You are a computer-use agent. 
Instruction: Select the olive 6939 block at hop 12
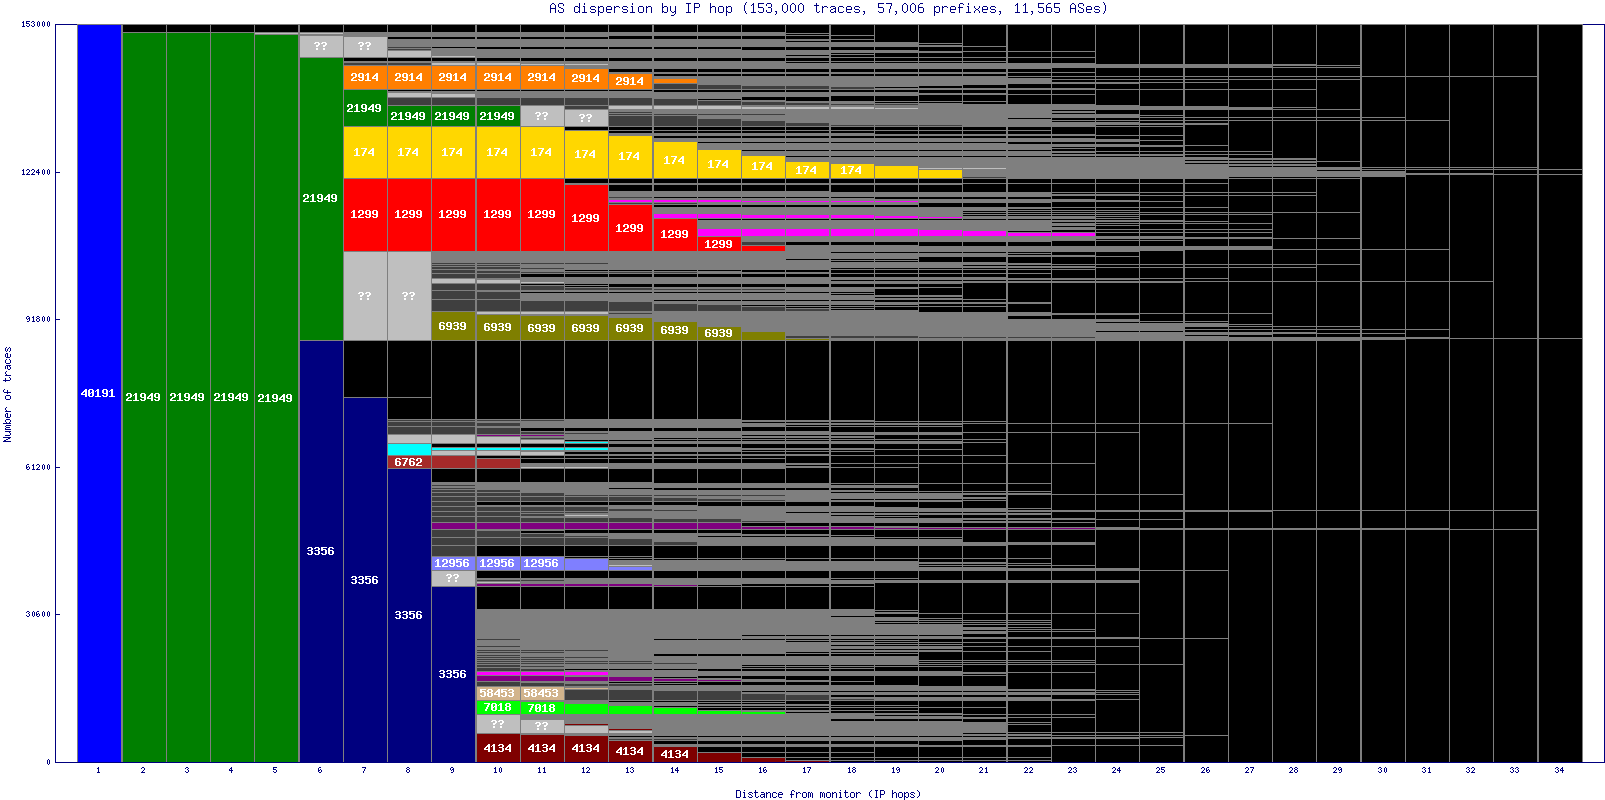586,328
